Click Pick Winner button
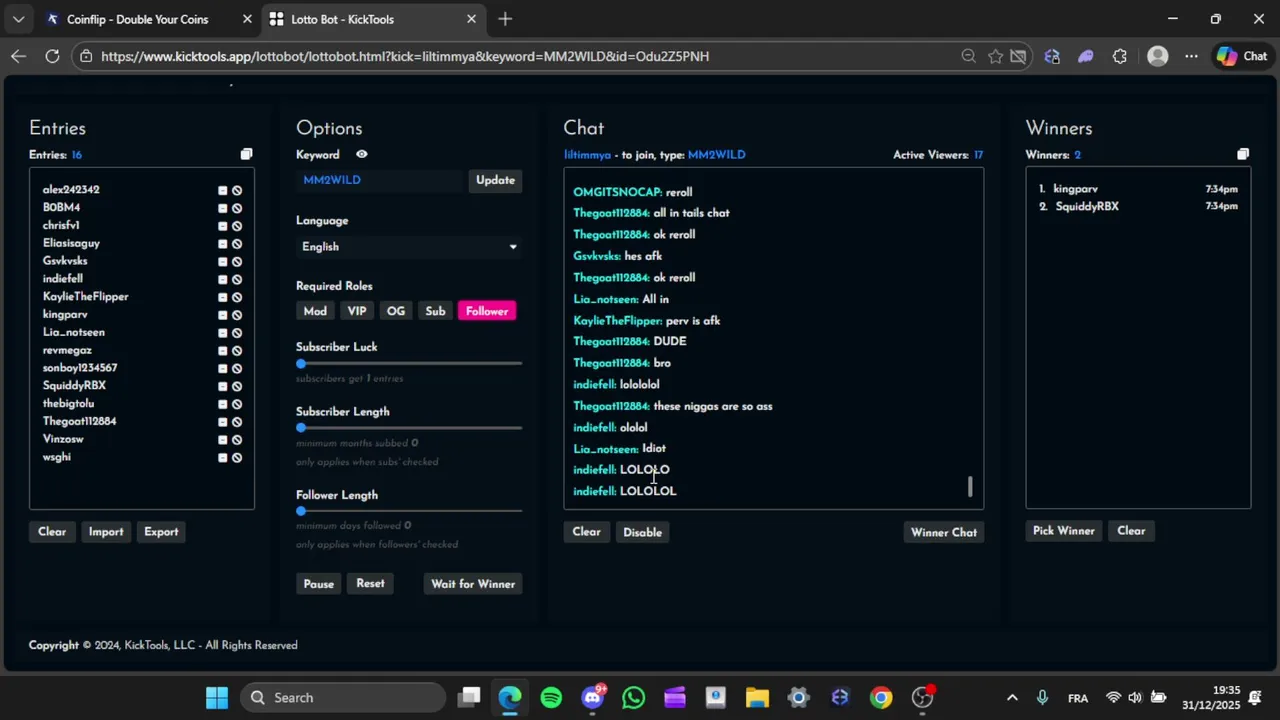The height and width of the screenshot is (720, 1280). [1064, 531]
